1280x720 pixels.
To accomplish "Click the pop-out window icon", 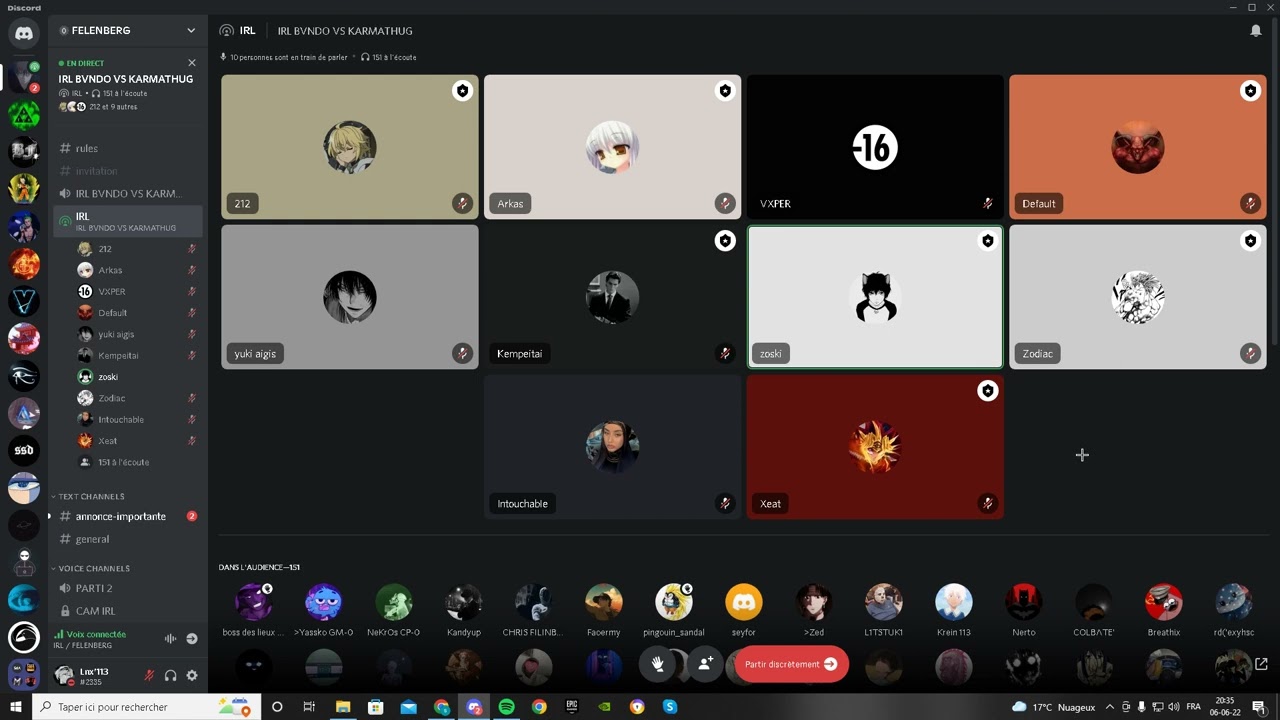I will coord(1261,664).
